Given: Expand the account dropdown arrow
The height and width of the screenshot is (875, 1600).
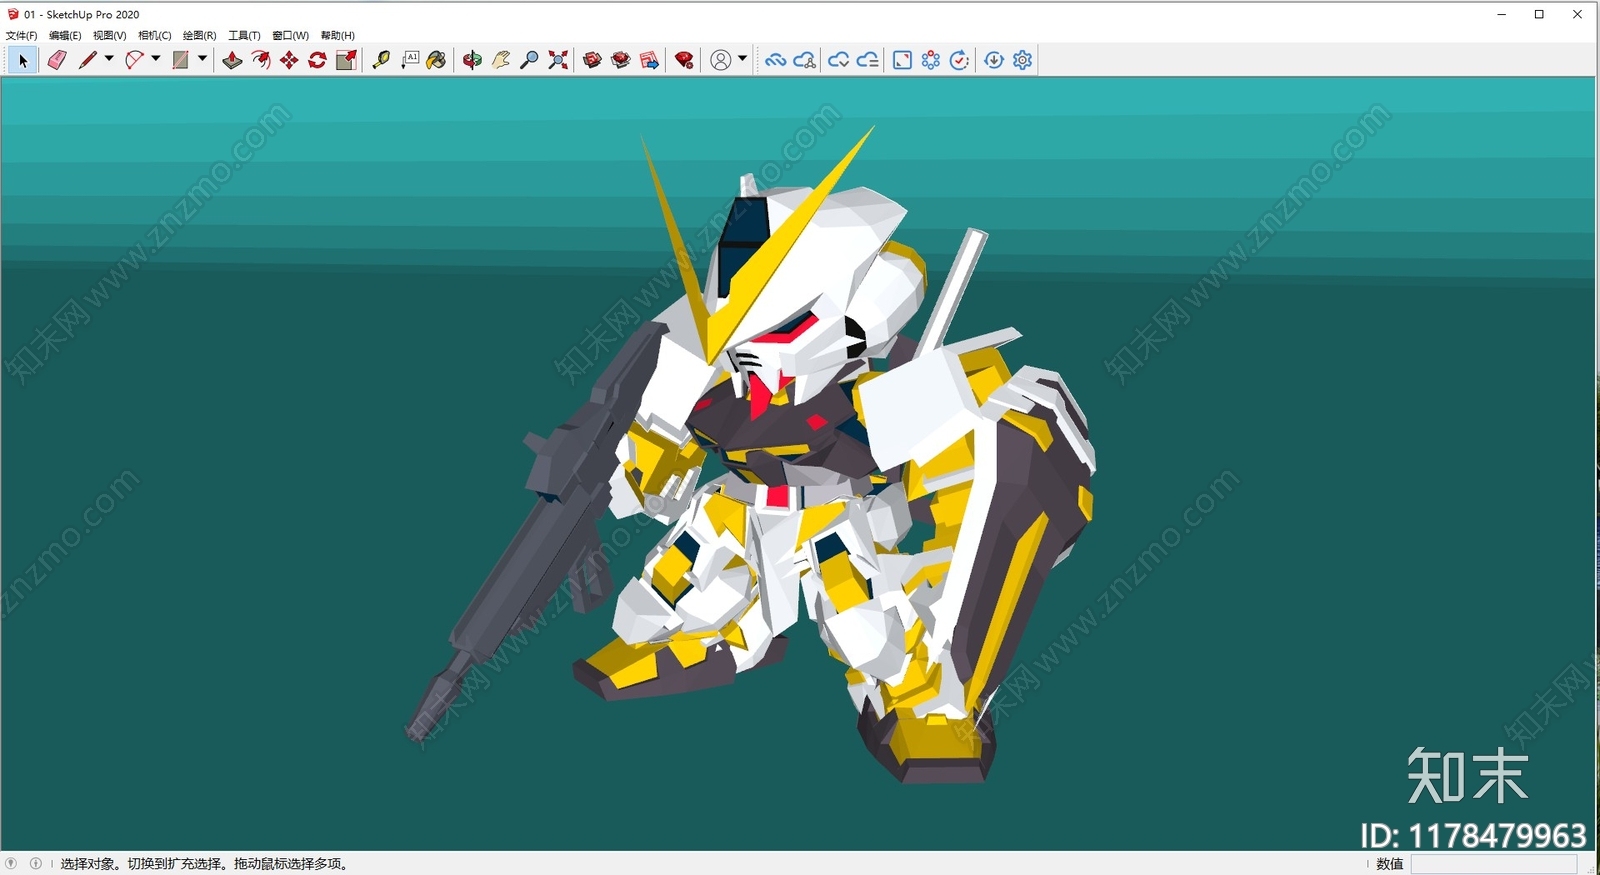Looking at the screenshot, I should coord(742,59).
